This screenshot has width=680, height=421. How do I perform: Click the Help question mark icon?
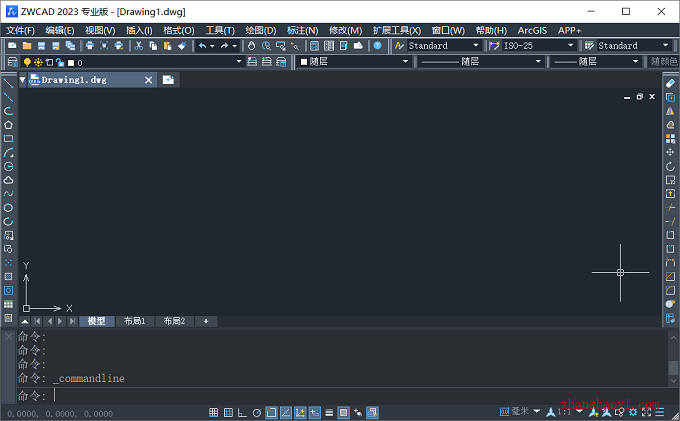(377, 46)
